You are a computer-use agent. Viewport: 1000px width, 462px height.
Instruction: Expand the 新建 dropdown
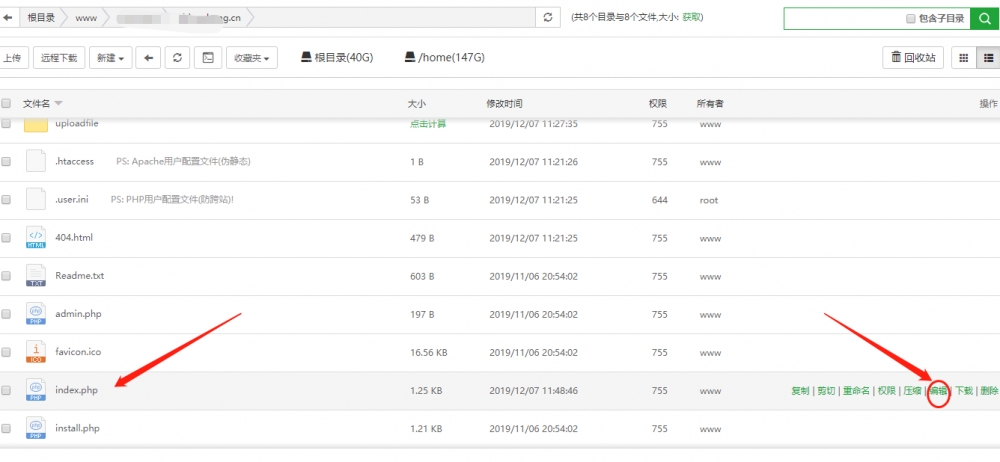coord(110,58)
